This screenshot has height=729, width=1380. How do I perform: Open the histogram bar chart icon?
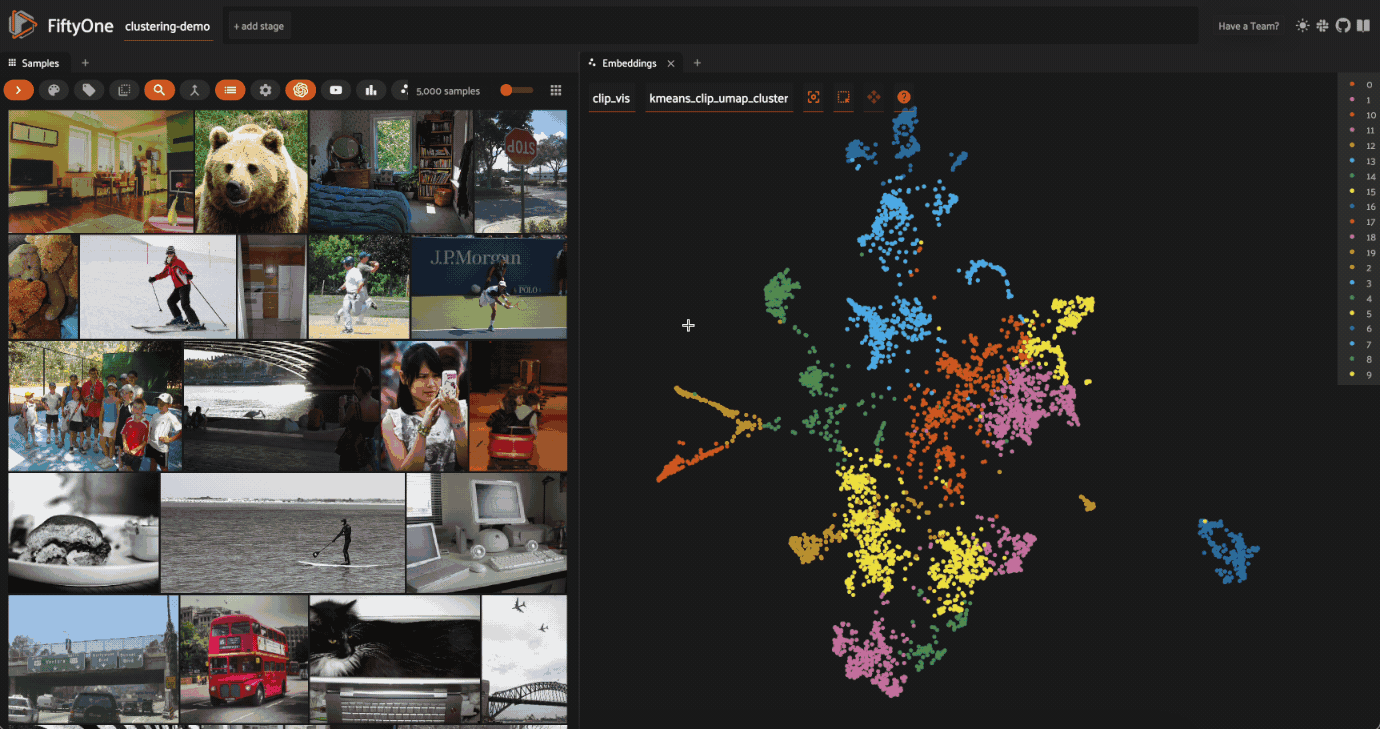coord(371,90)
